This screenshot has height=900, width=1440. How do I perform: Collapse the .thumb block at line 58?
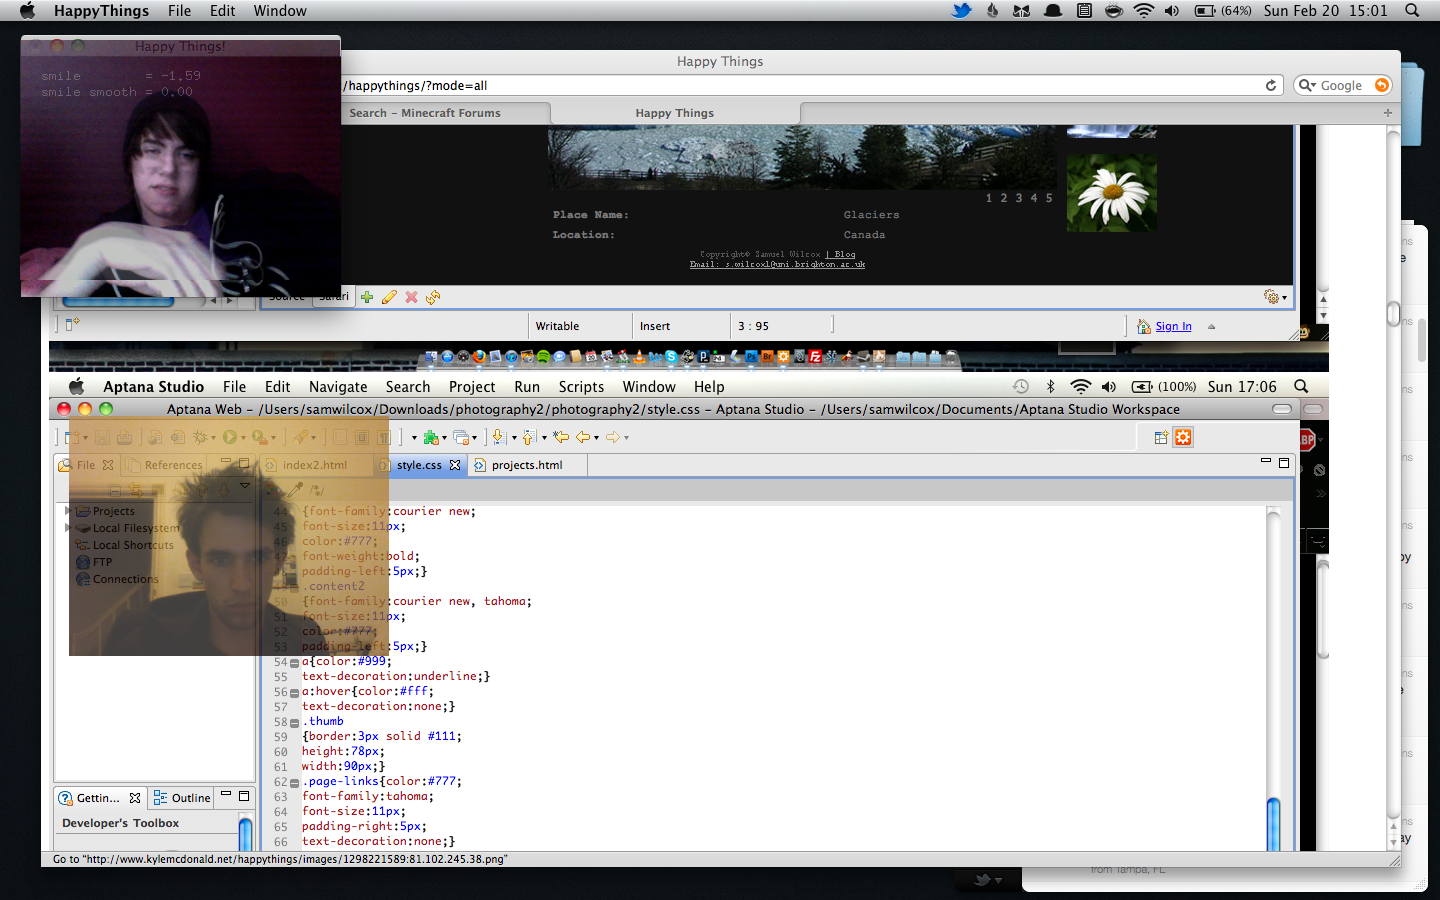[294, 722]
